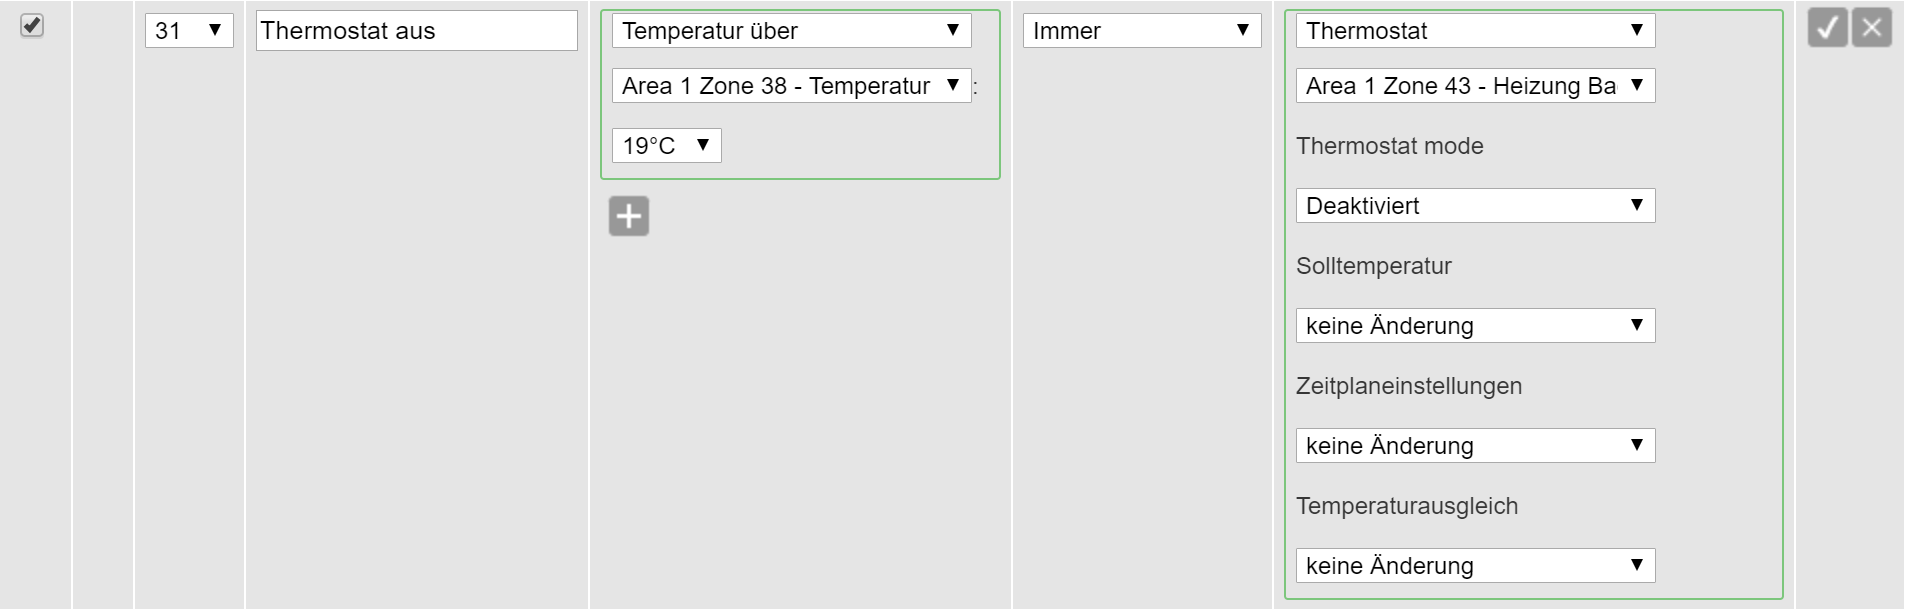
Task: Confirm the rule with the checkmark icon
Action: coord(1827,28)
